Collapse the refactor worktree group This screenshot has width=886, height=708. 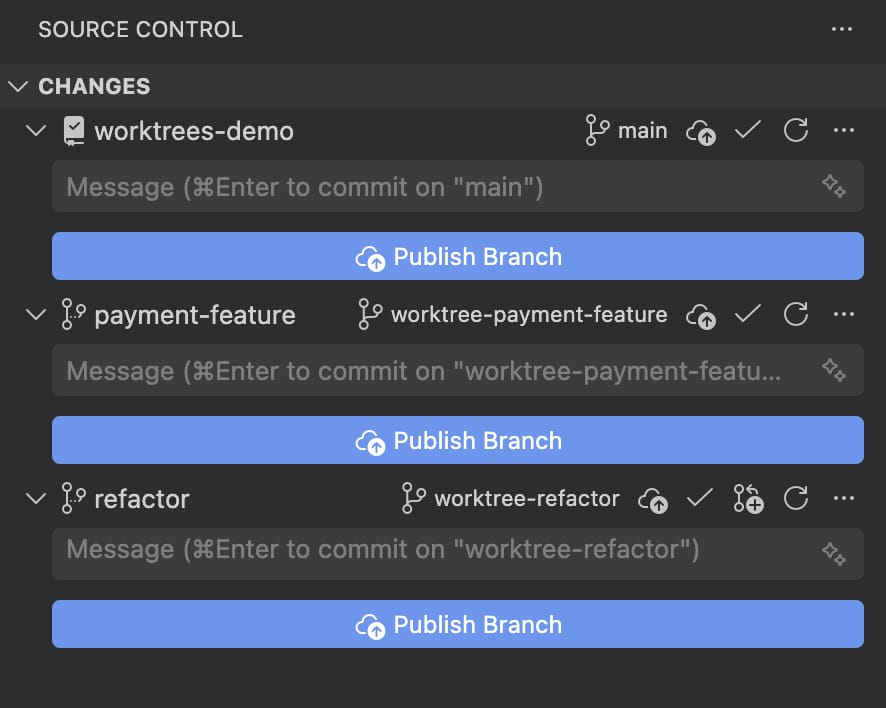(36, 498)
